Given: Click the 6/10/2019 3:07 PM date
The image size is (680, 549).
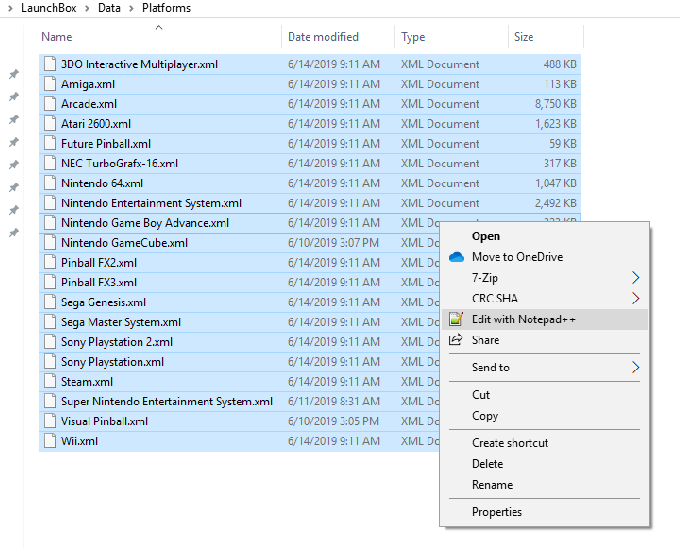Looking at the screenshot, I should (x=333, y=242).
